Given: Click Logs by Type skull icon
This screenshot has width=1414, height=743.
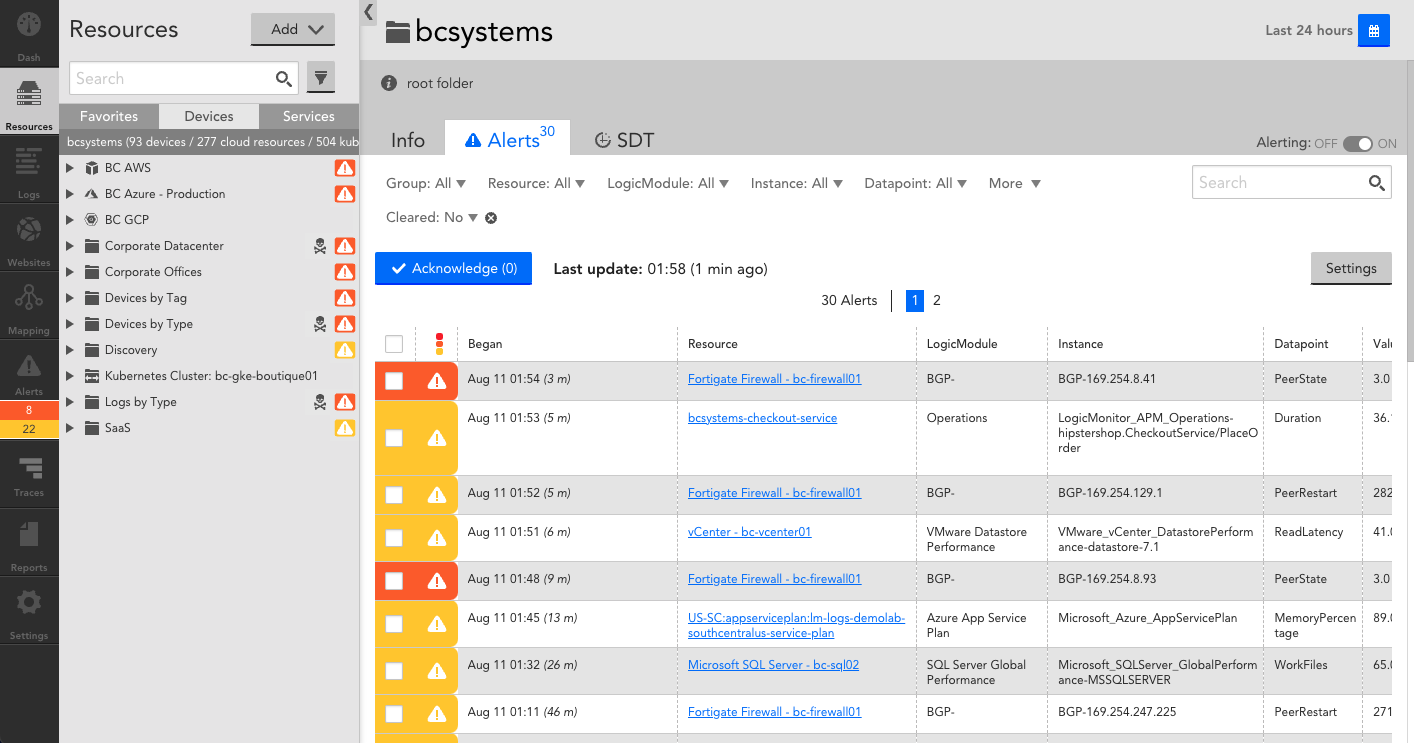Looking at the screenshot, I should coord(320,402).
